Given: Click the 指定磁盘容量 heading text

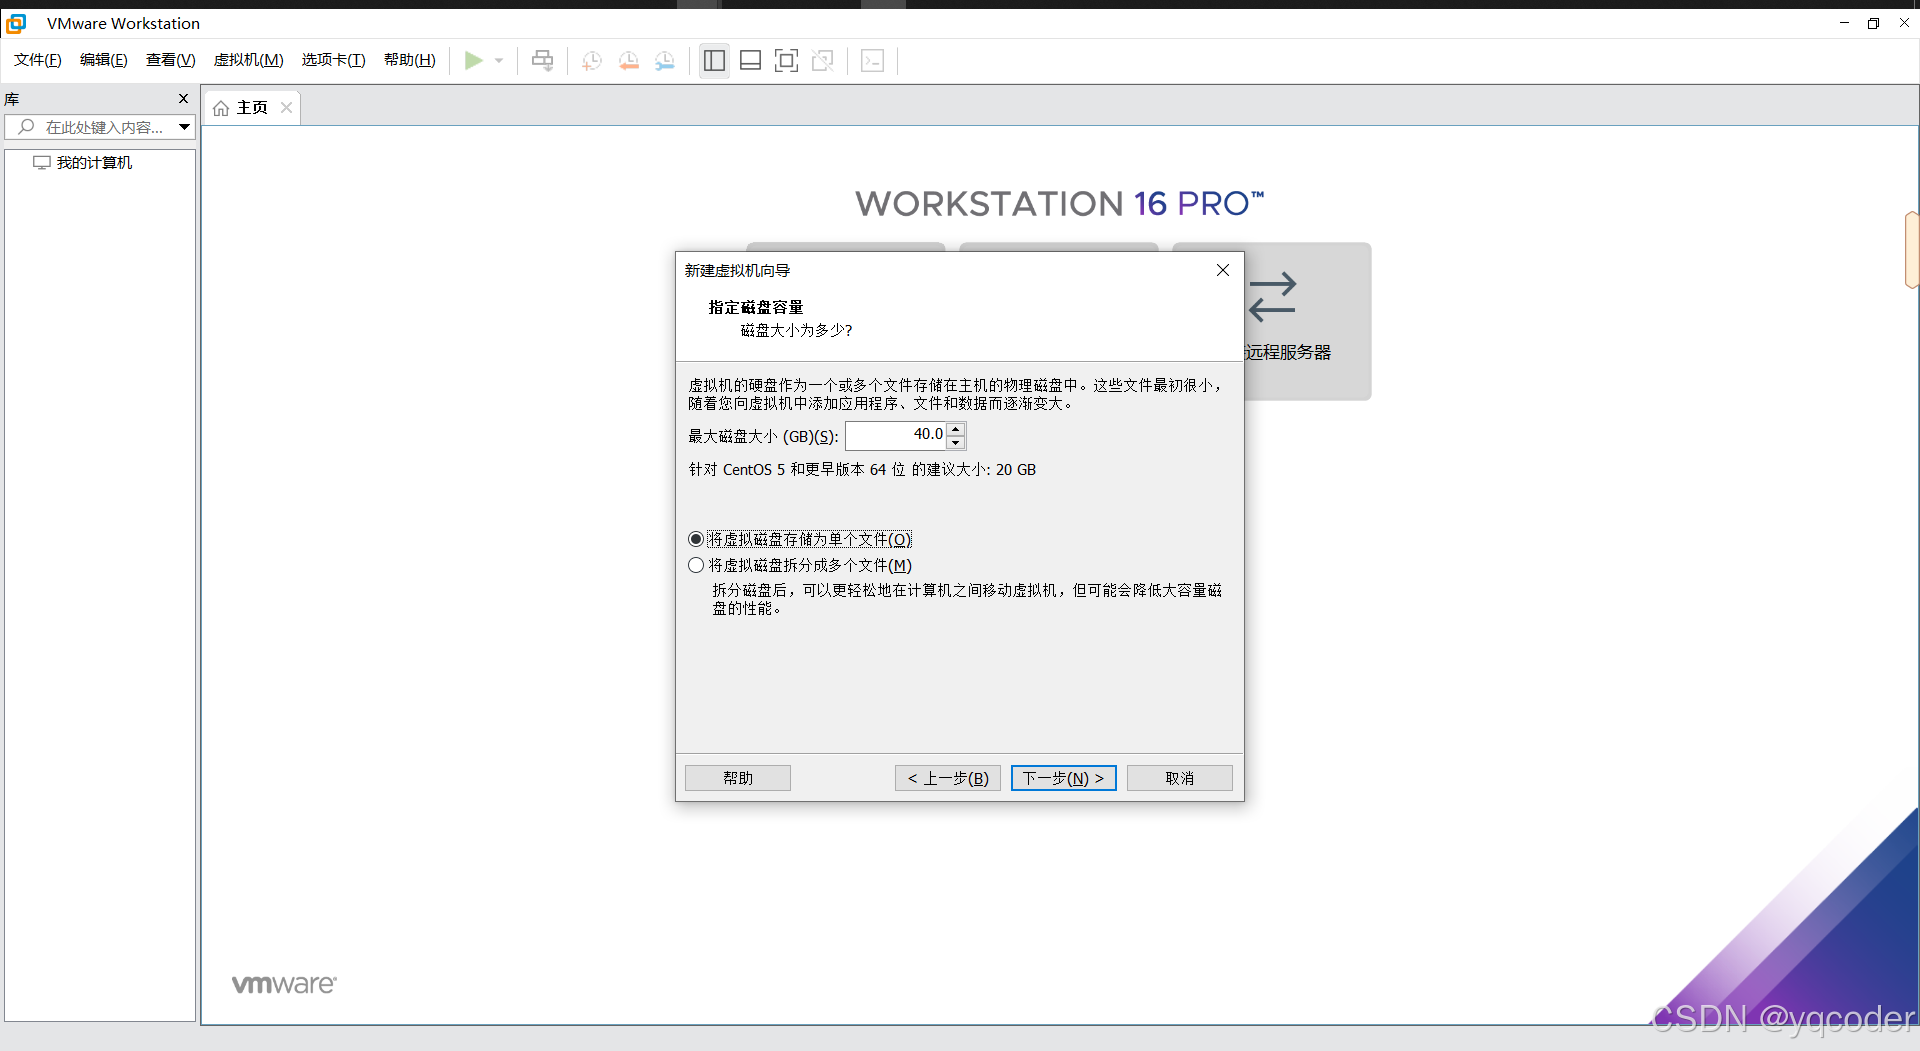Looking at the screenshot, I should pyautogui.click(x=756, y=307).
